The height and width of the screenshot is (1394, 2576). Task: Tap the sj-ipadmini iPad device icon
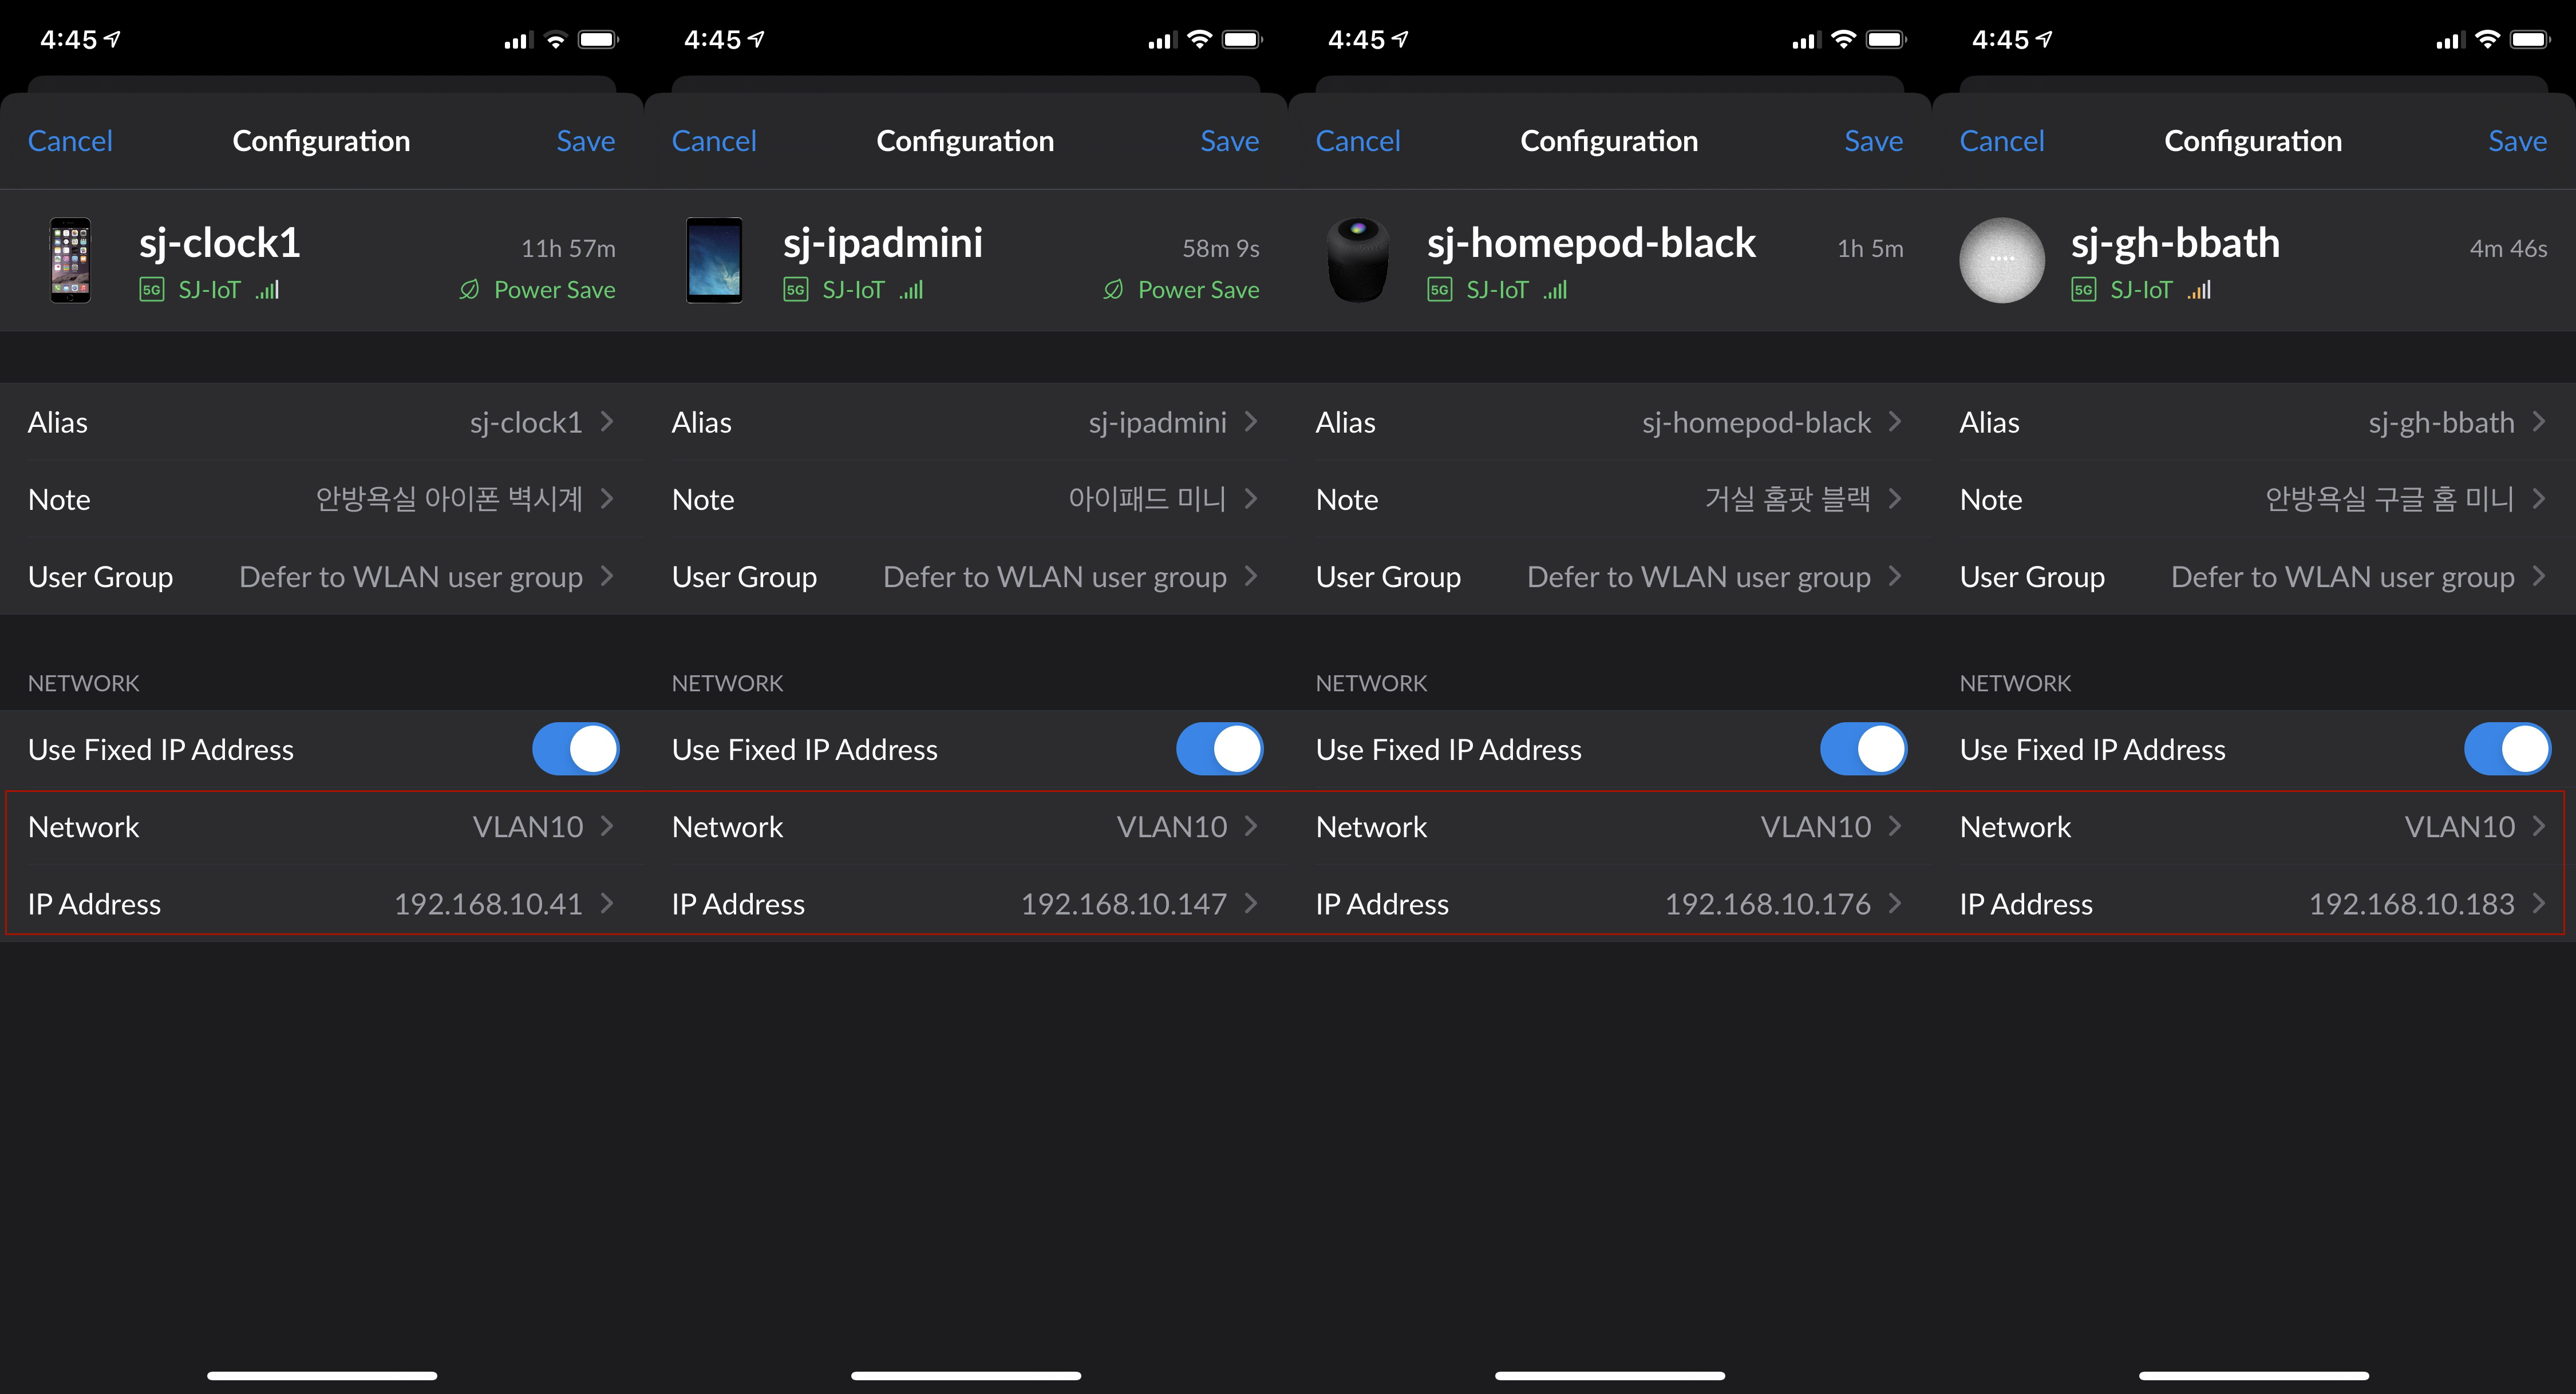(714, 260)
